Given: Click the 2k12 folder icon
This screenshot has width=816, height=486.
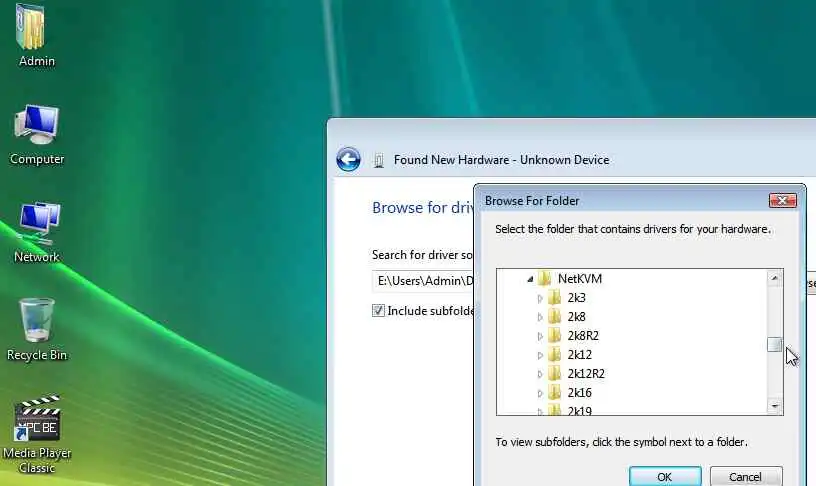Looking at the screenshot, I should [x=555, y=354].
